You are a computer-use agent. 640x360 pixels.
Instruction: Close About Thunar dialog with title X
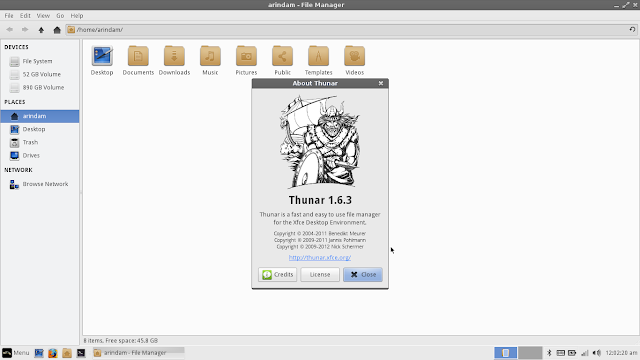[381, 83]
